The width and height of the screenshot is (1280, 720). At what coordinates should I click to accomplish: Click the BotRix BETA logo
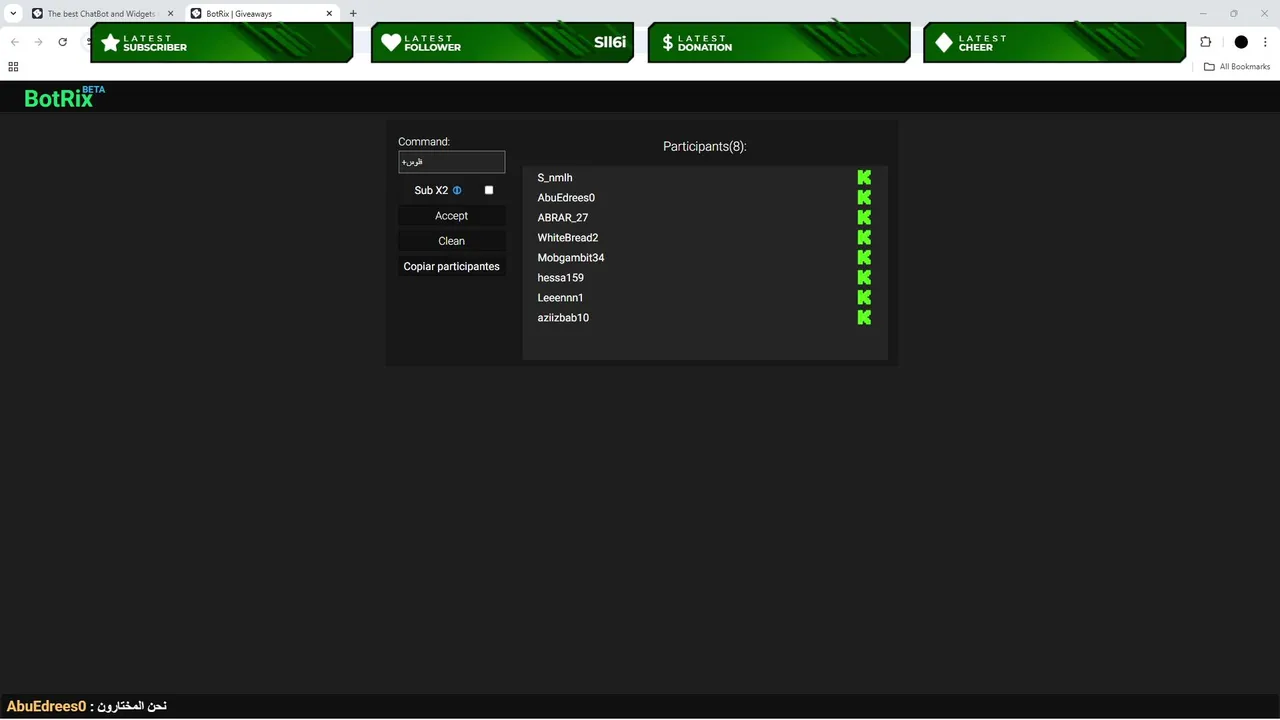click(64, 97)
